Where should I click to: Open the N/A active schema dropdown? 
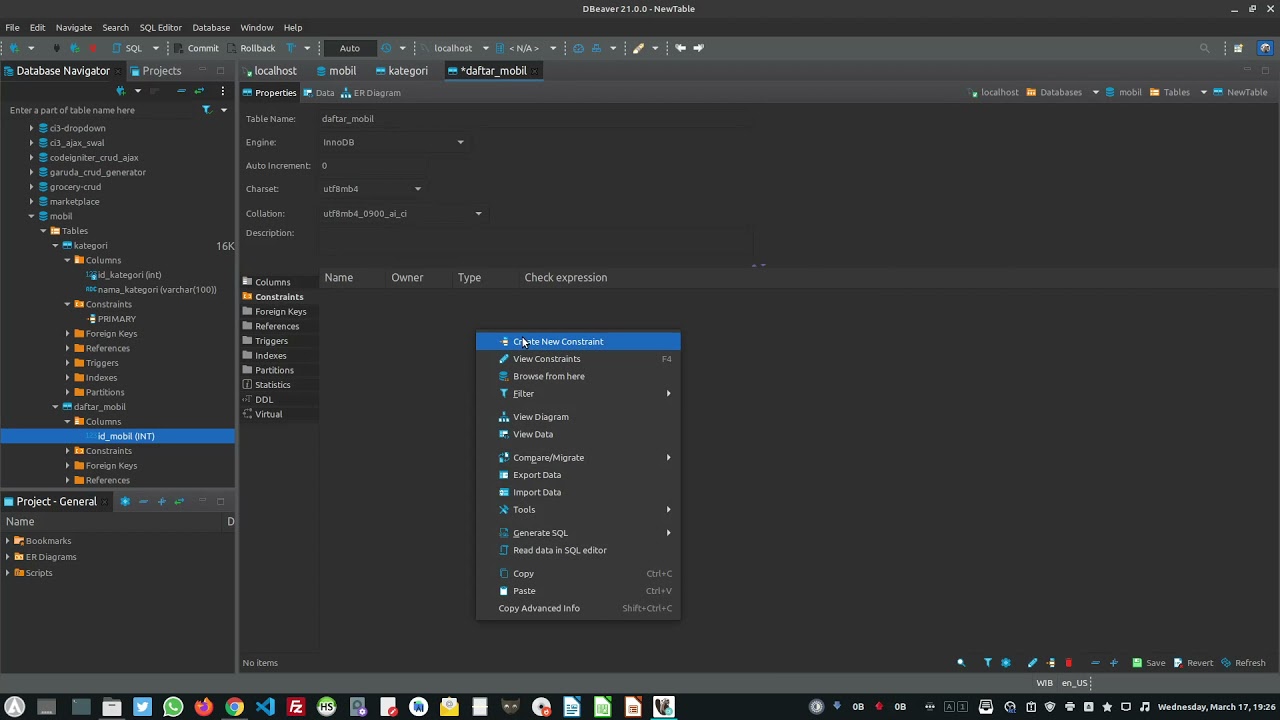(x=525, y=48)
